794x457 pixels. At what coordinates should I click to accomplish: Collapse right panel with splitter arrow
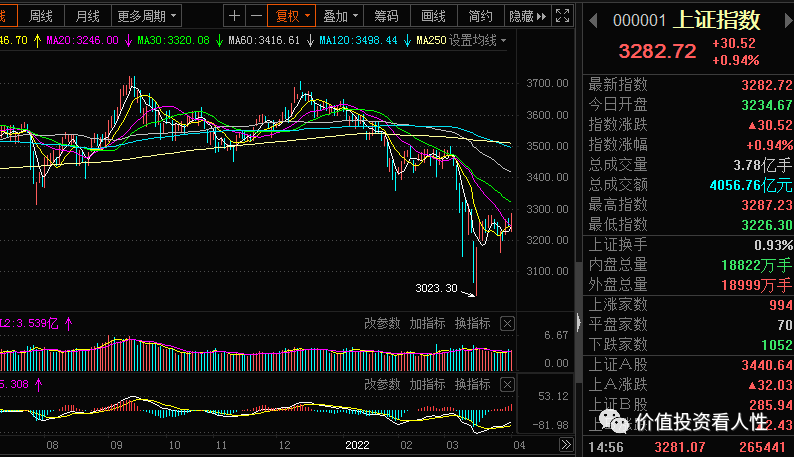coord(578,322)
